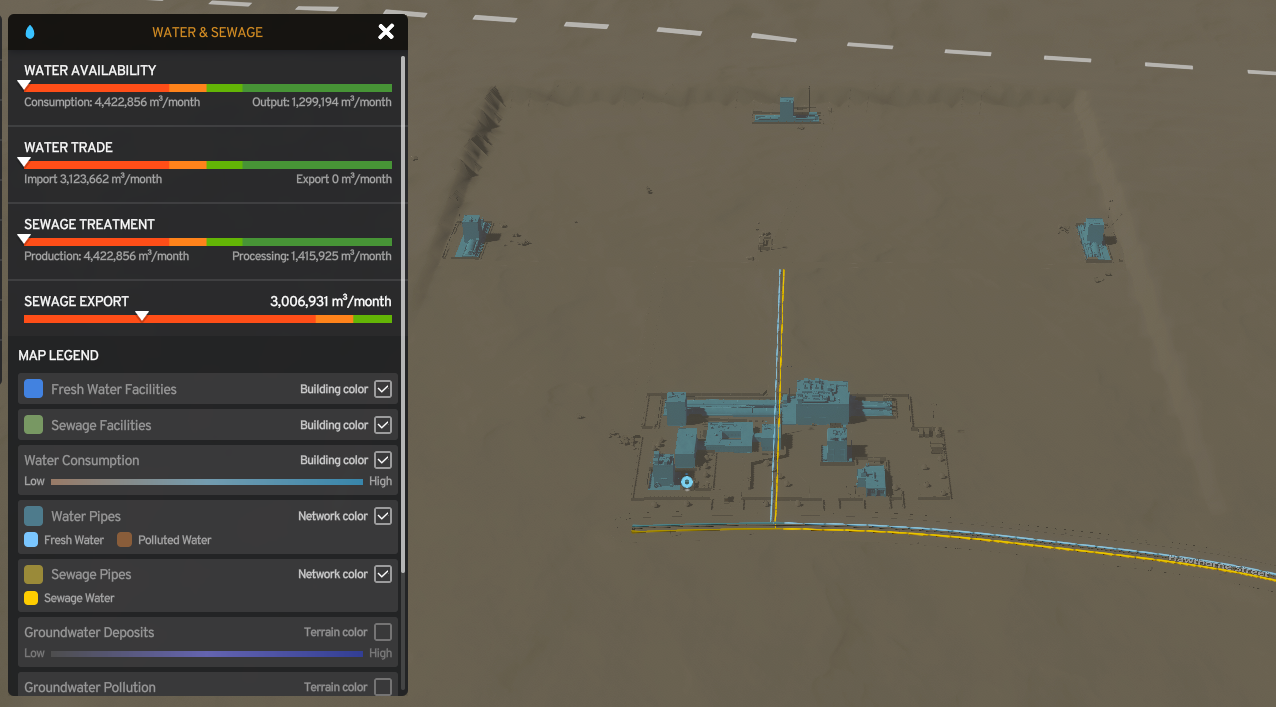Viewport: 1276px width, 707px height.
Task: Uncheck the Water Pipes network color checkbox
Action: pyautogui.click(x=383, y=515)
